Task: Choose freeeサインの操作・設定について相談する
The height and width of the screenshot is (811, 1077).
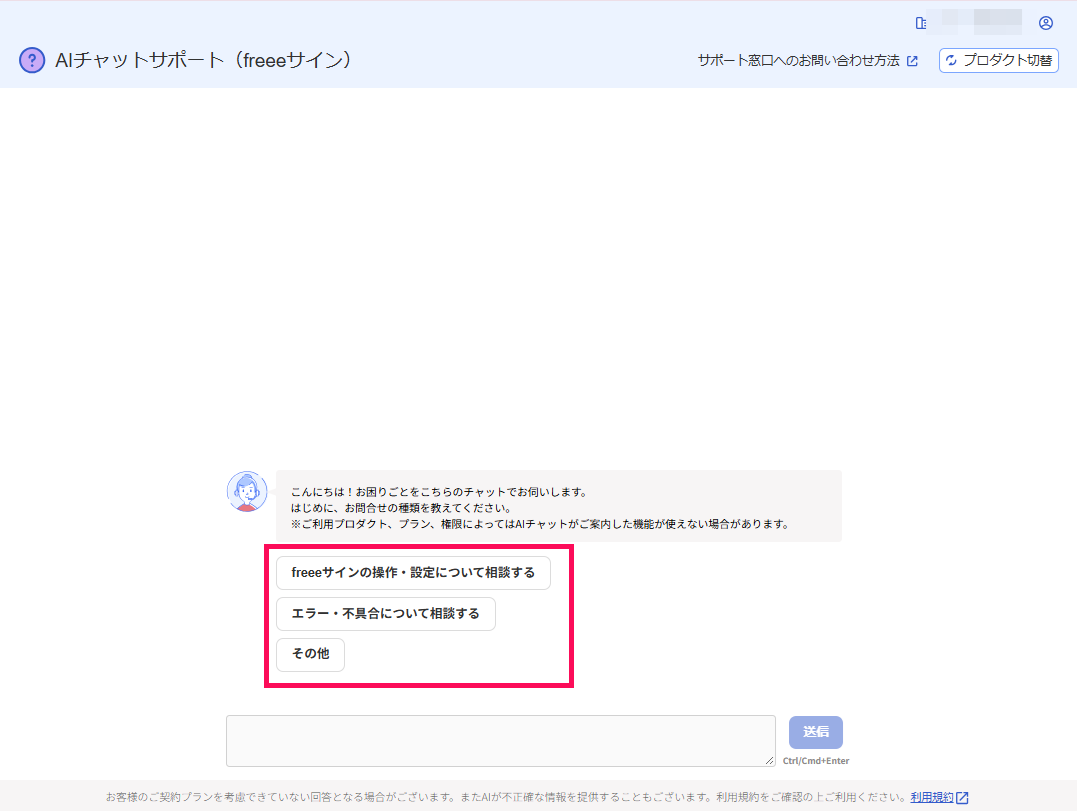Action: [413, 573]
